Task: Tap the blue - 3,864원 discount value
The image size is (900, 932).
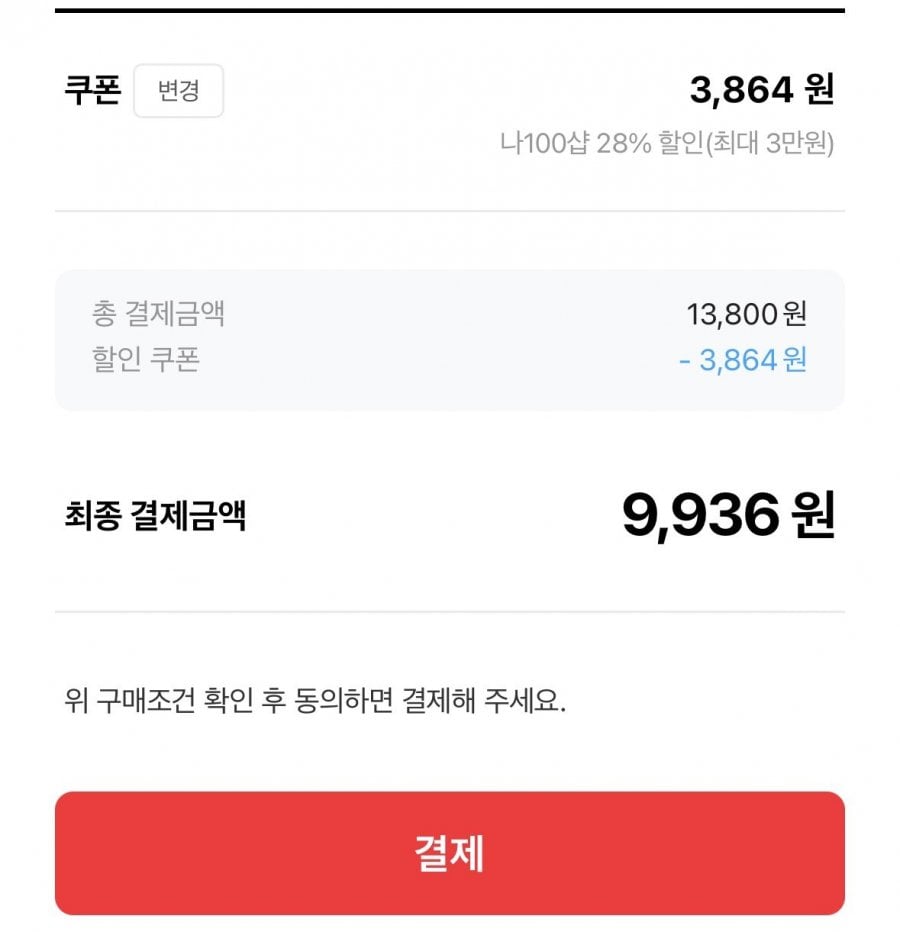Action: [x=742, y=360]
